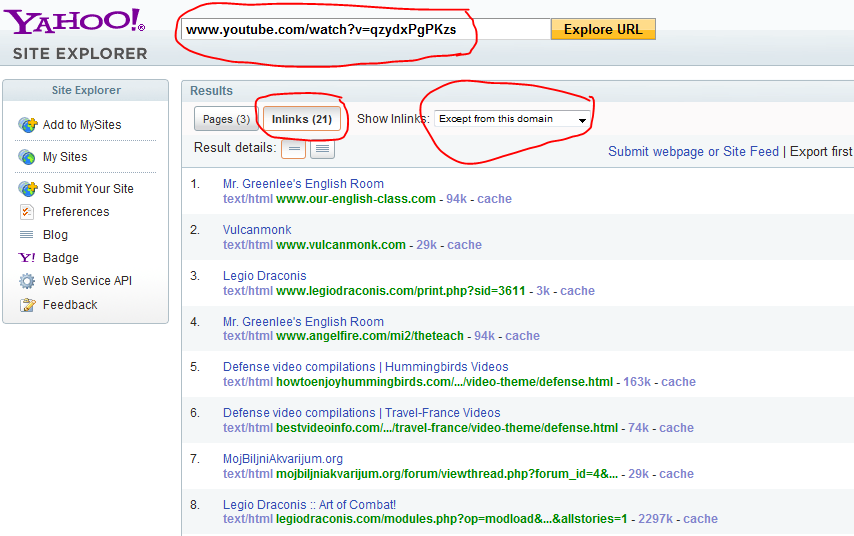Screen dimensions: 854x536
Task: Open the Show Inlinks domain dropdown
Action: 512,119
